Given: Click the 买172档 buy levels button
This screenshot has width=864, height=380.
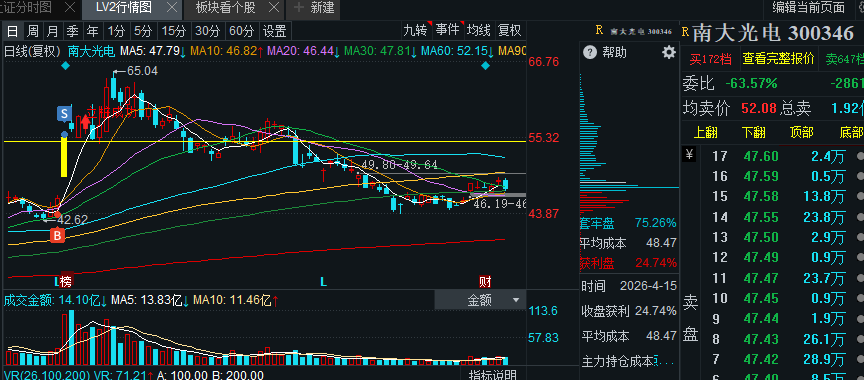Looking at the screenshot, I should (710, 58).
